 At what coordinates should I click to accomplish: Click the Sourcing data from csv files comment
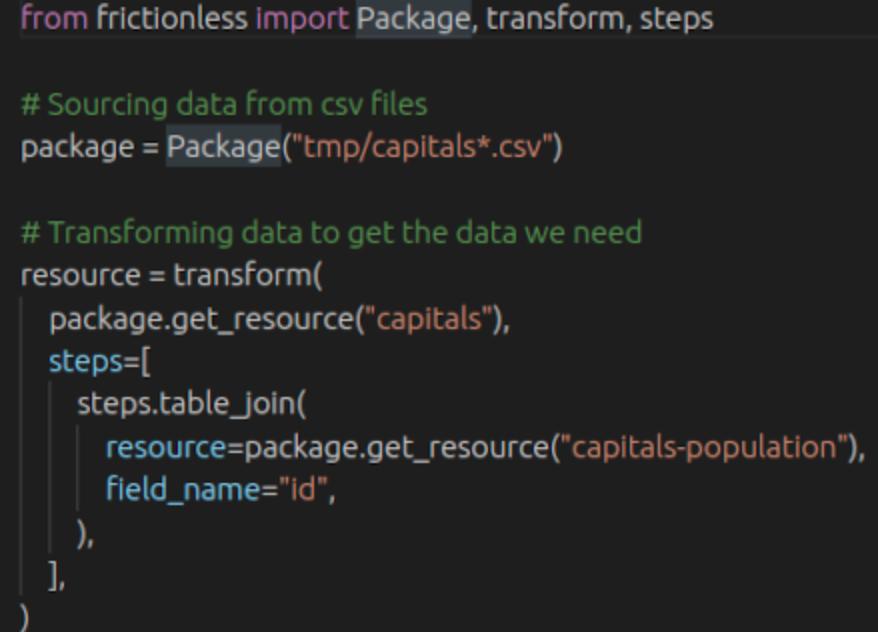pyautogui.click(x=224, y=105)
